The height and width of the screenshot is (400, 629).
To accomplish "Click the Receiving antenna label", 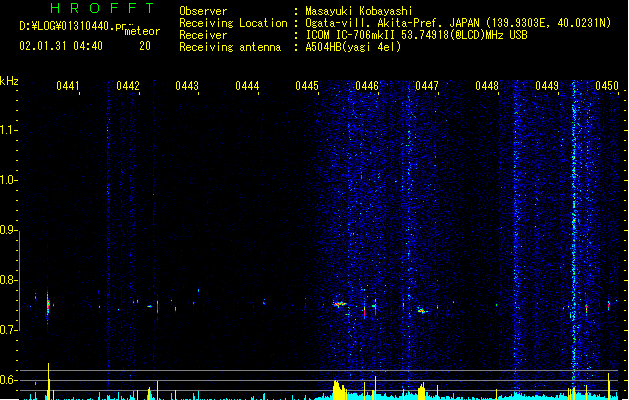I will click(x=230, y=47).
